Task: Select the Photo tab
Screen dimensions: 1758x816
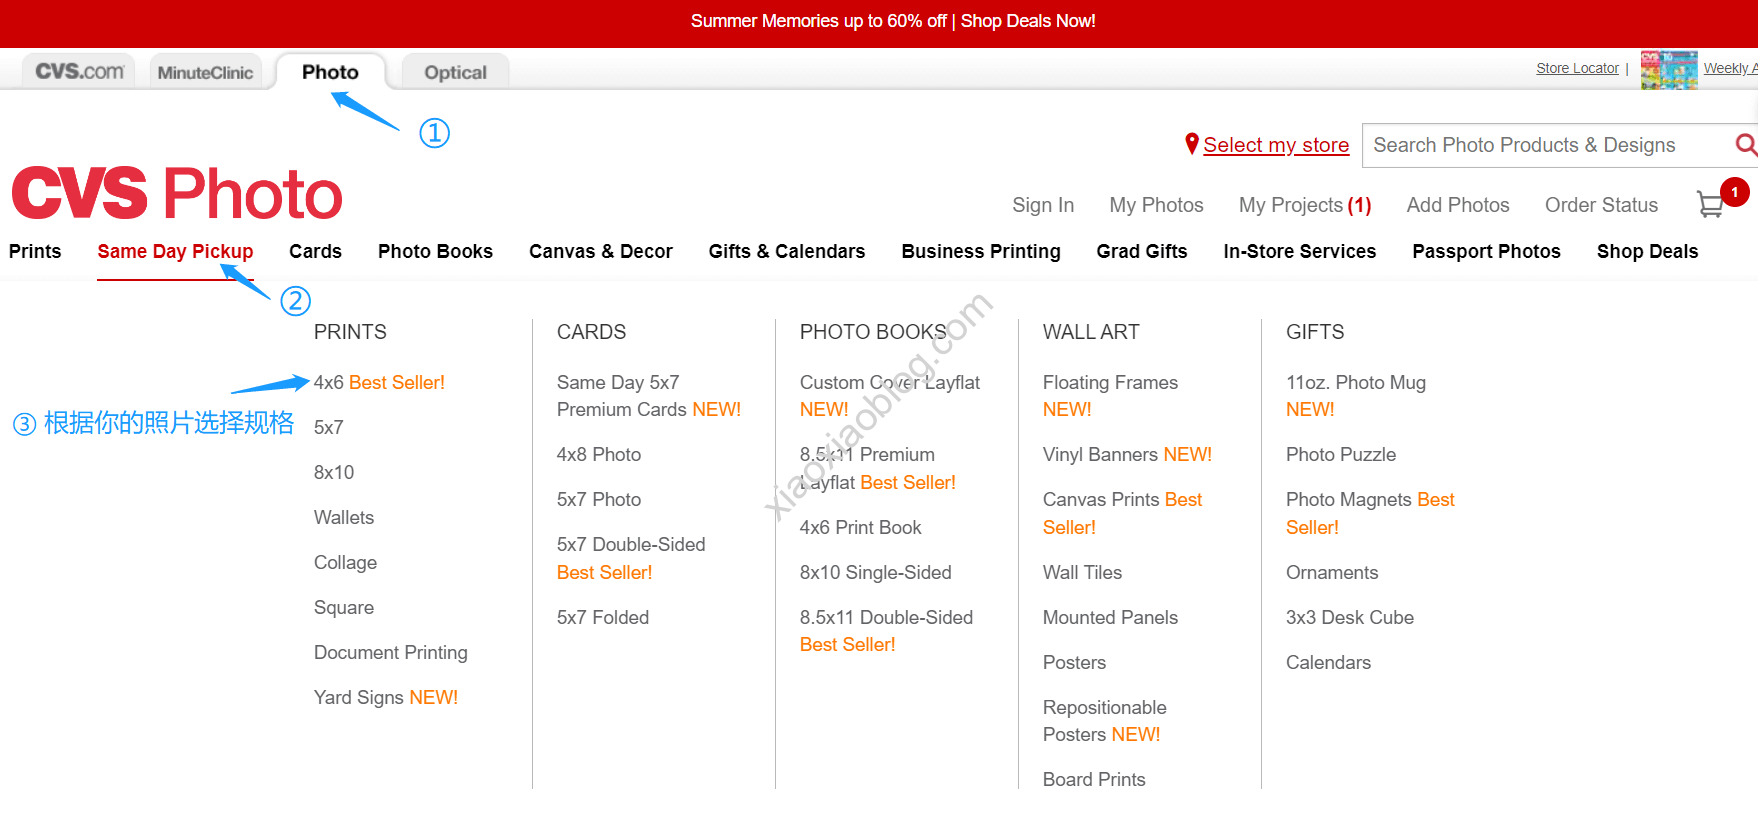Action: pos(330,72)
